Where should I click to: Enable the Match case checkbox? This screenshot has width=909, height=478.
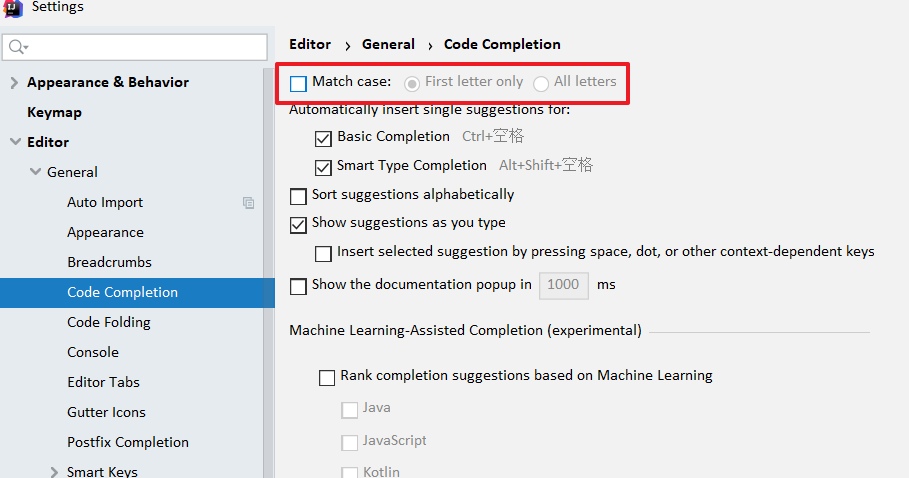(x=298, y=83)
